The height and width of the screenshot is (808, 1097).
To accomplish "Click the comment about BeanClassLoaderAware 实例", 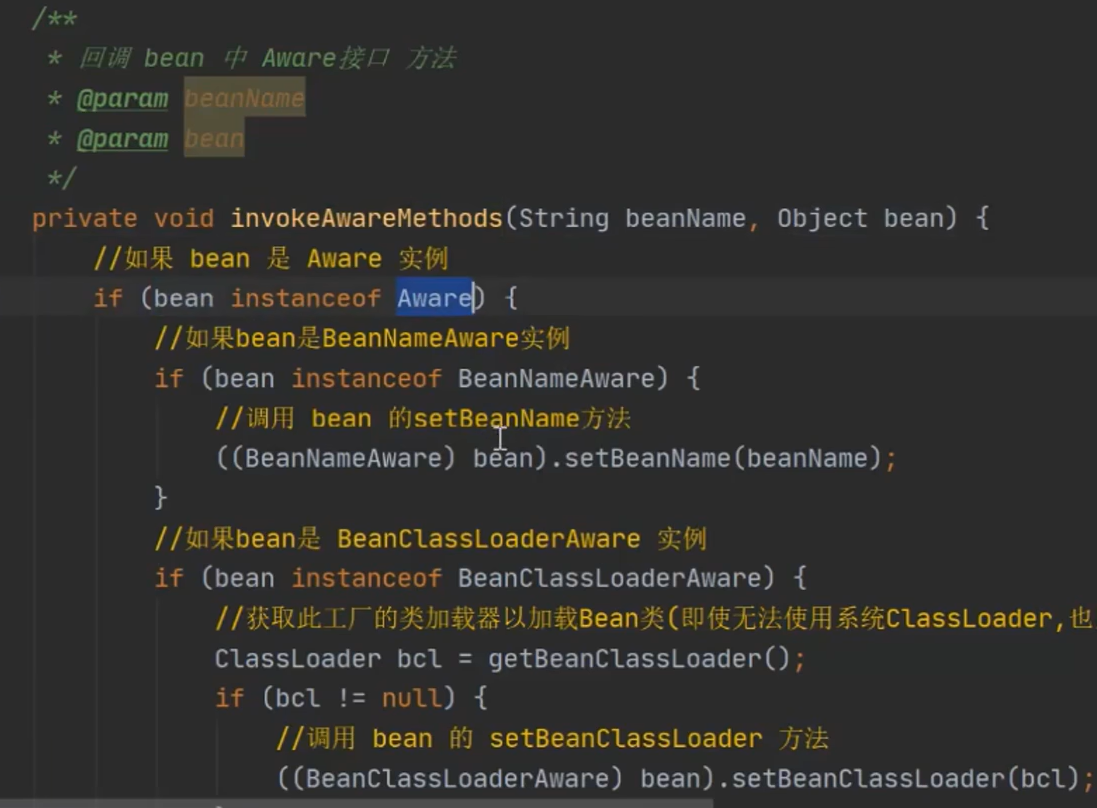I will (x=431, y=539).
